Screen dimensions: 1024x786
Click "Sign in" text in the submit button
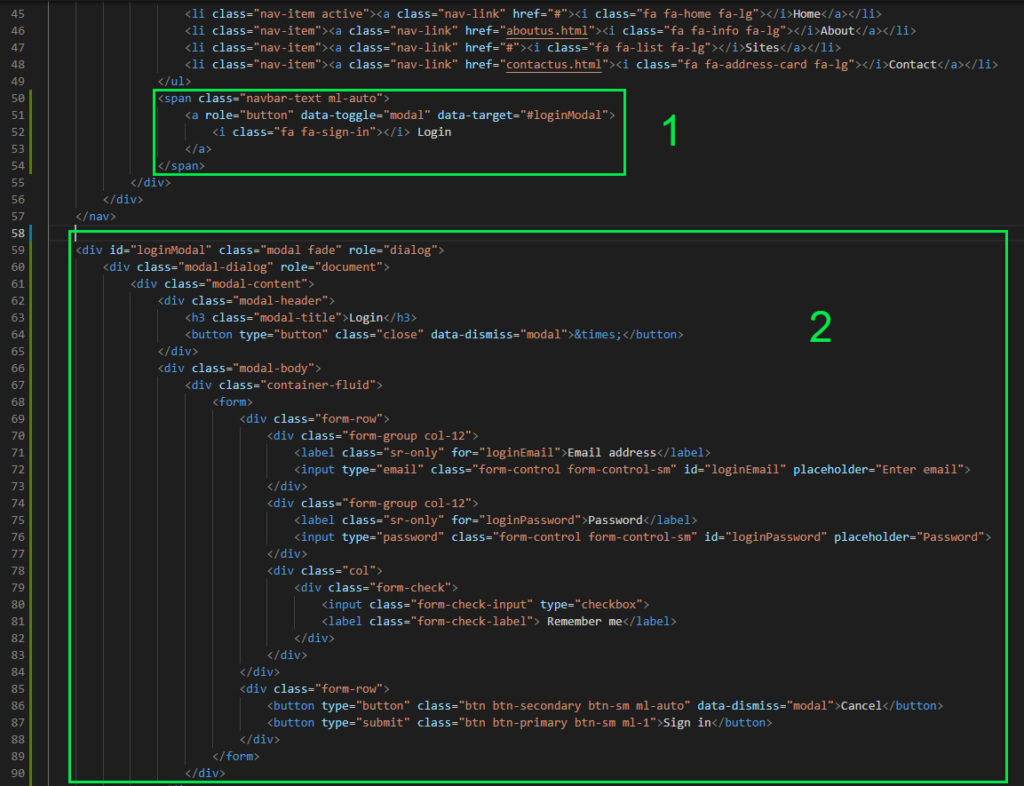(686, 723)
